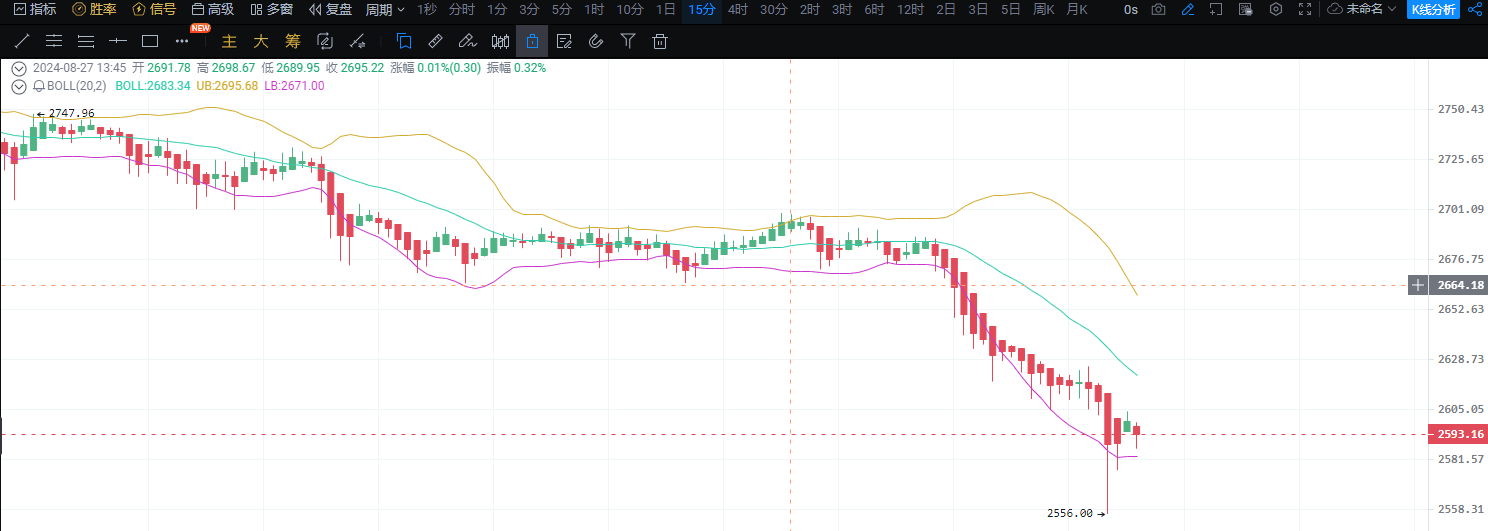Select the rectangle drawing tool
This screenshot has width=1488, height=531.
150,42
